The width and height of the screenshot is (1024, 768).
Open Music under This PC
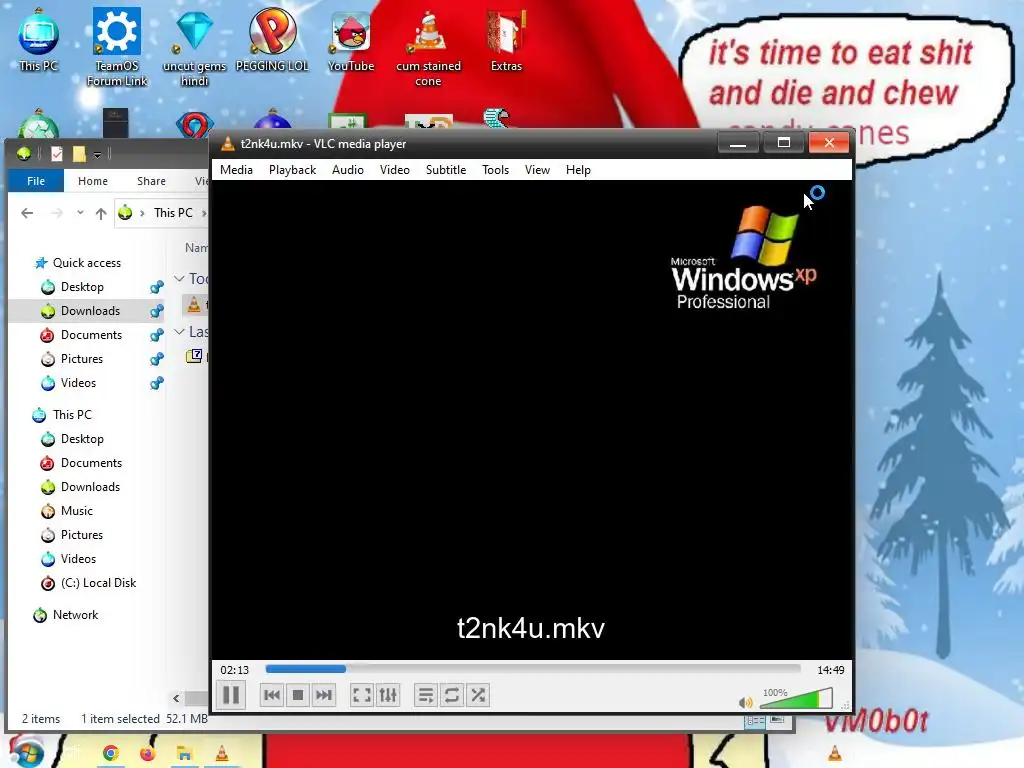(76, 511)
